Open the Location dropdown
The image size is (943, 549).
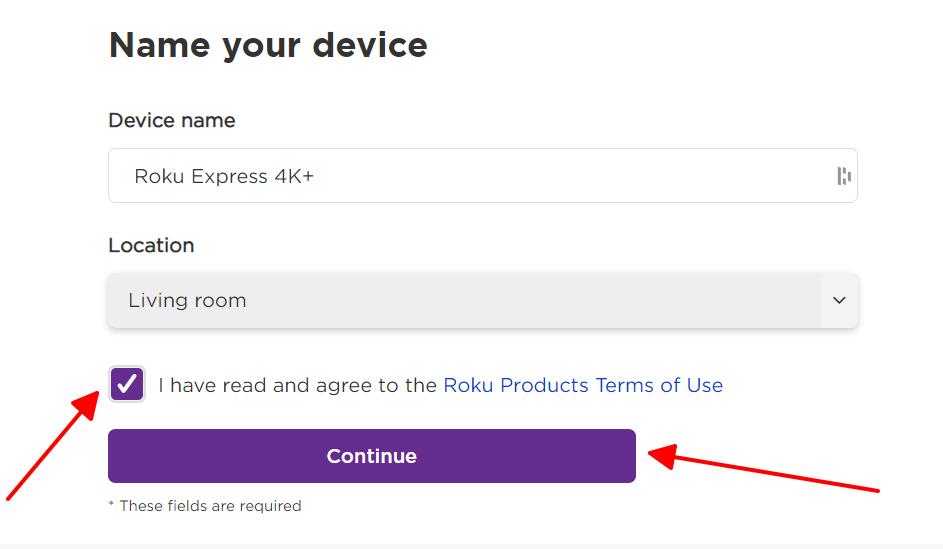pyautogui.click(x=483, y=300)
